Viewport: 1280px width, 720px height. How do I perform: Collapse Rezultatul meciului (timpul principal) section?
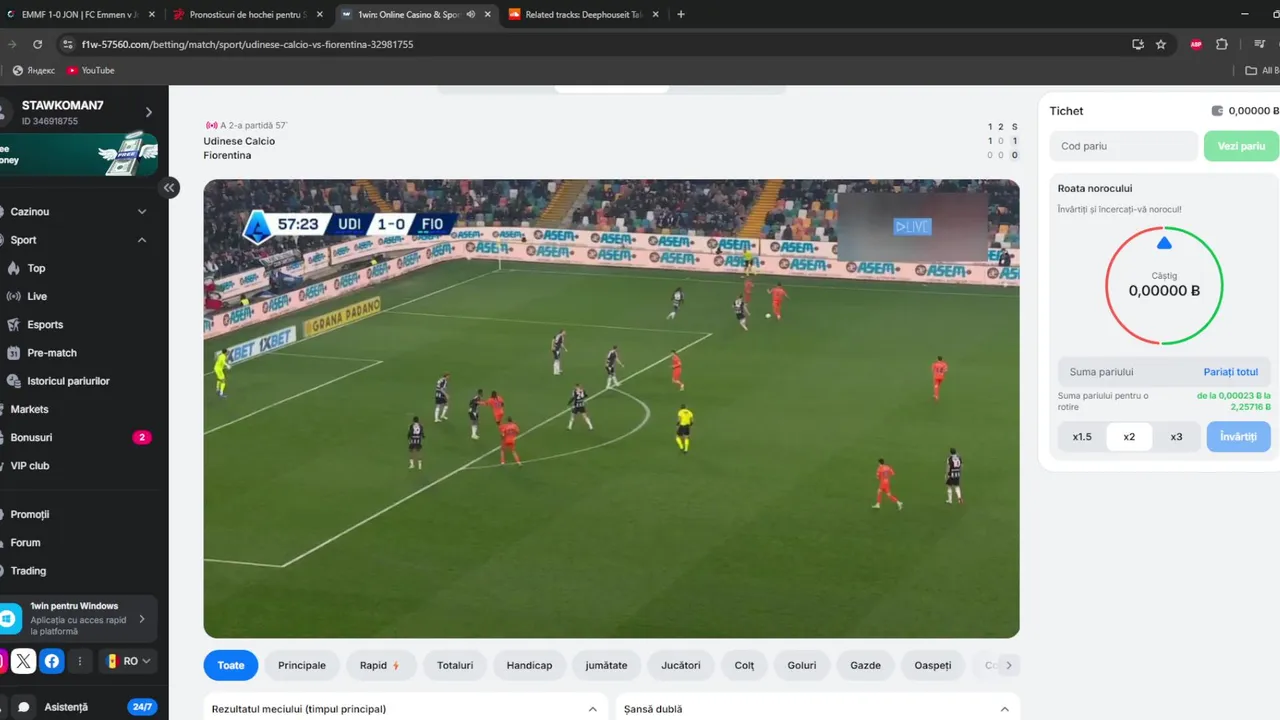tap(592, 709)
